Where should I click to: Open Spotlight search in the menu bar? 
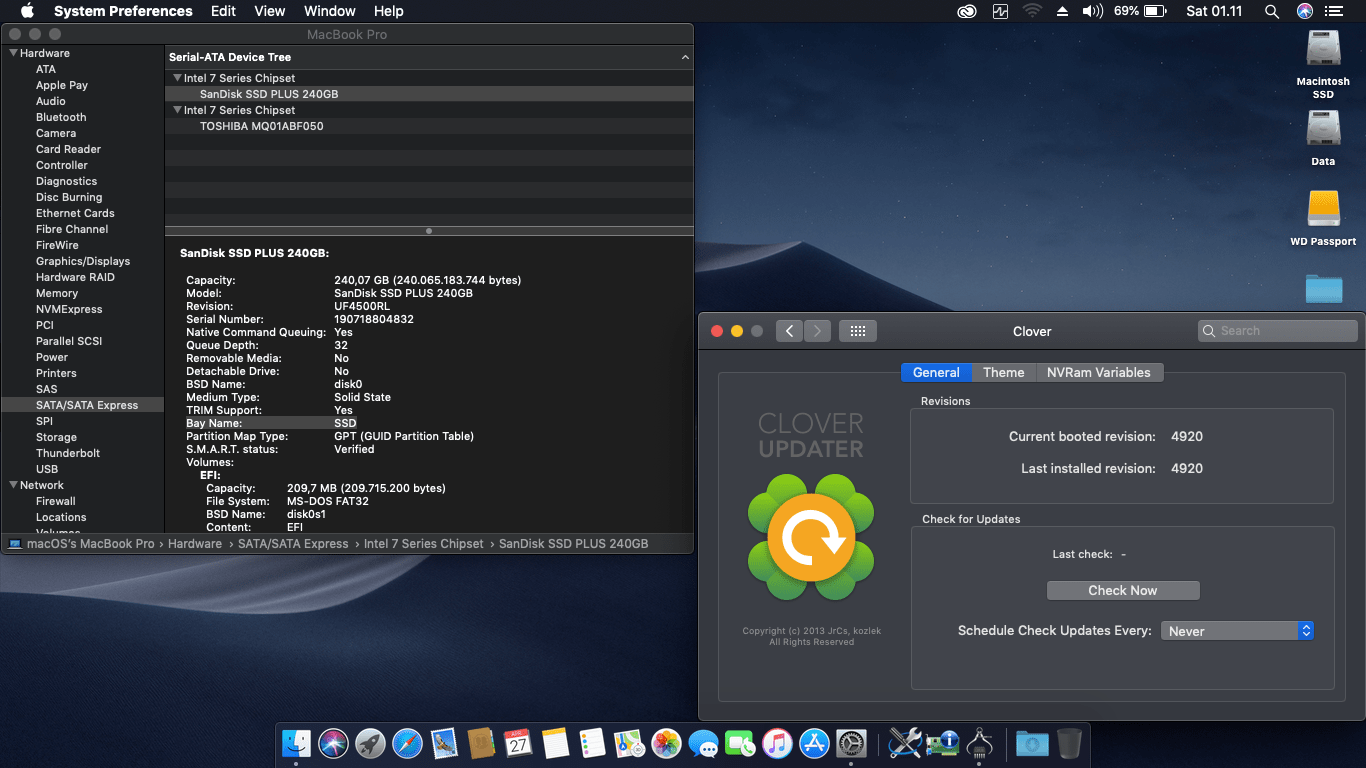[1271, 11]
